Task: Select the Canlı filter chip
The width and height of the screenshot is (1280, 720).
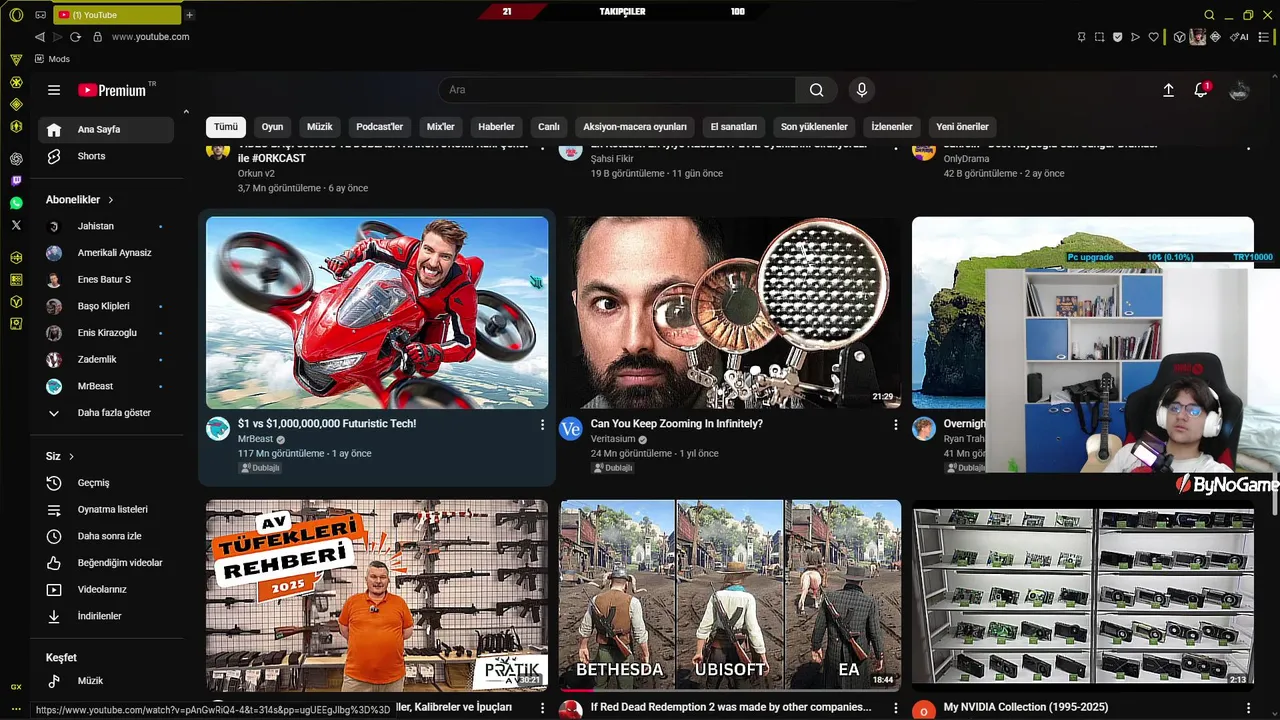Action: [x=549, y=127]
